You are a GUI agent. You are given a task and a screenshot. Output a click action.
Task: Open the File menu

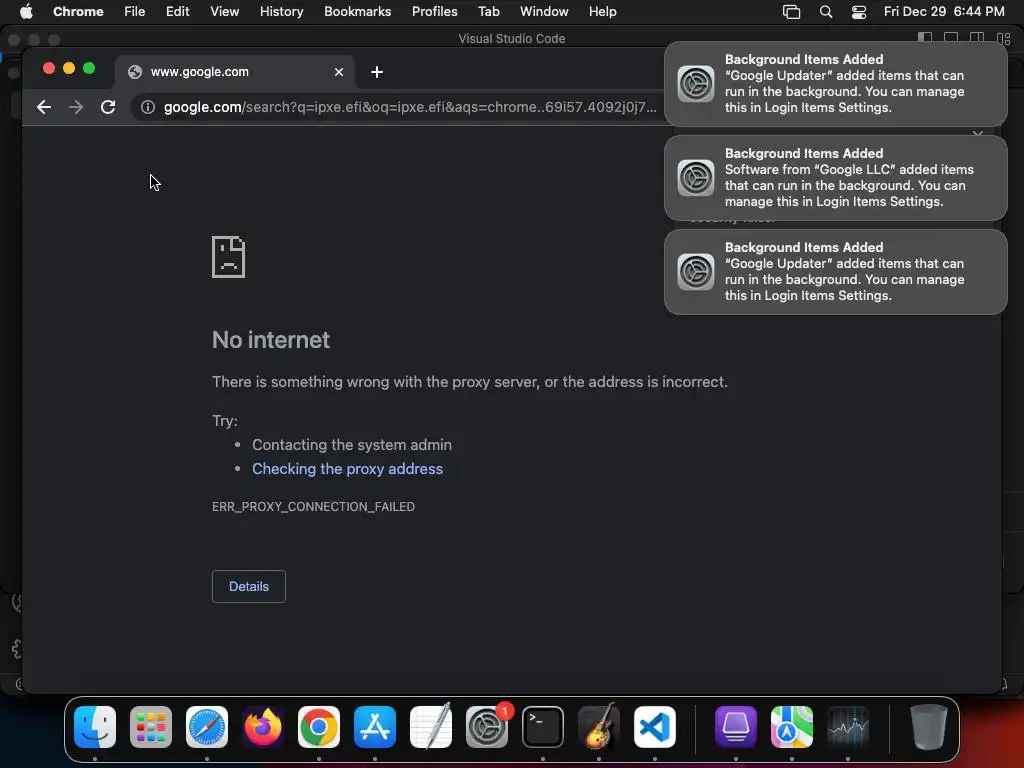[x=135, y=12]
